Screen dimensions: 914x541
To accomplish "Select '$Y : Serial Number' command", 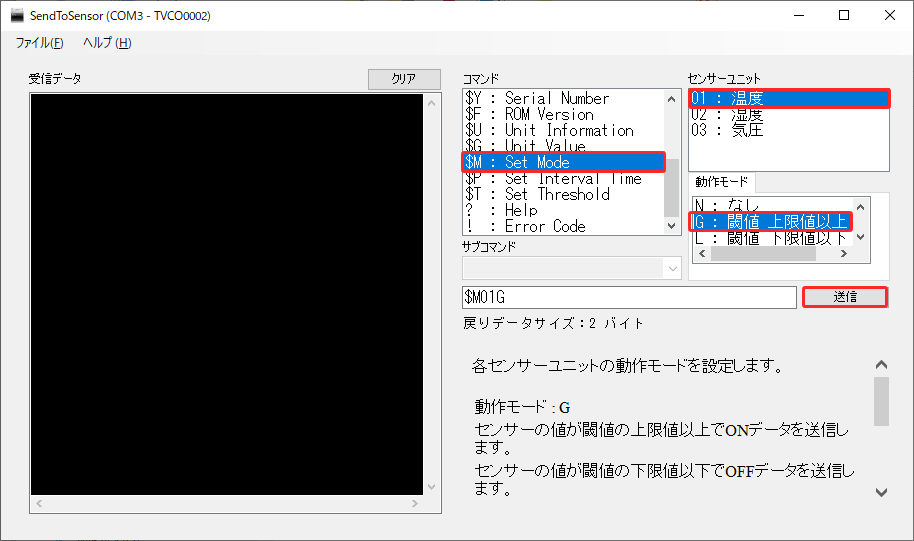I will [564, 98].
